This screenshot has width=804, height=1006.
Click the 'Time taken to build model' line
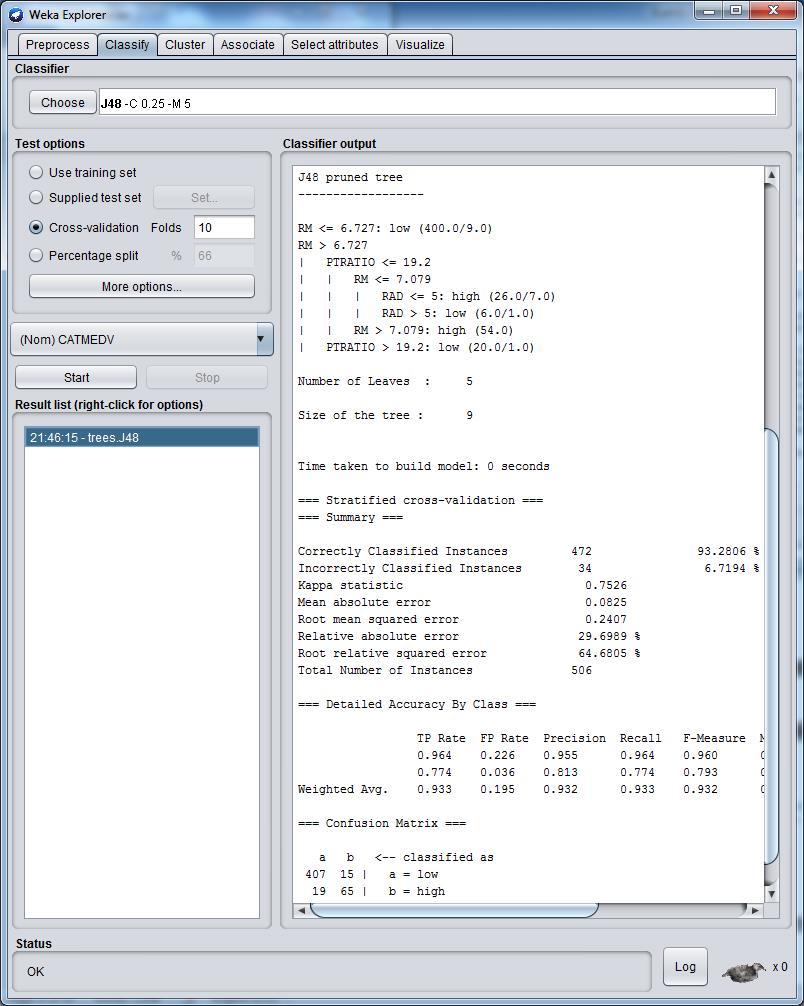pyautogui.click(x=423, y=466)
